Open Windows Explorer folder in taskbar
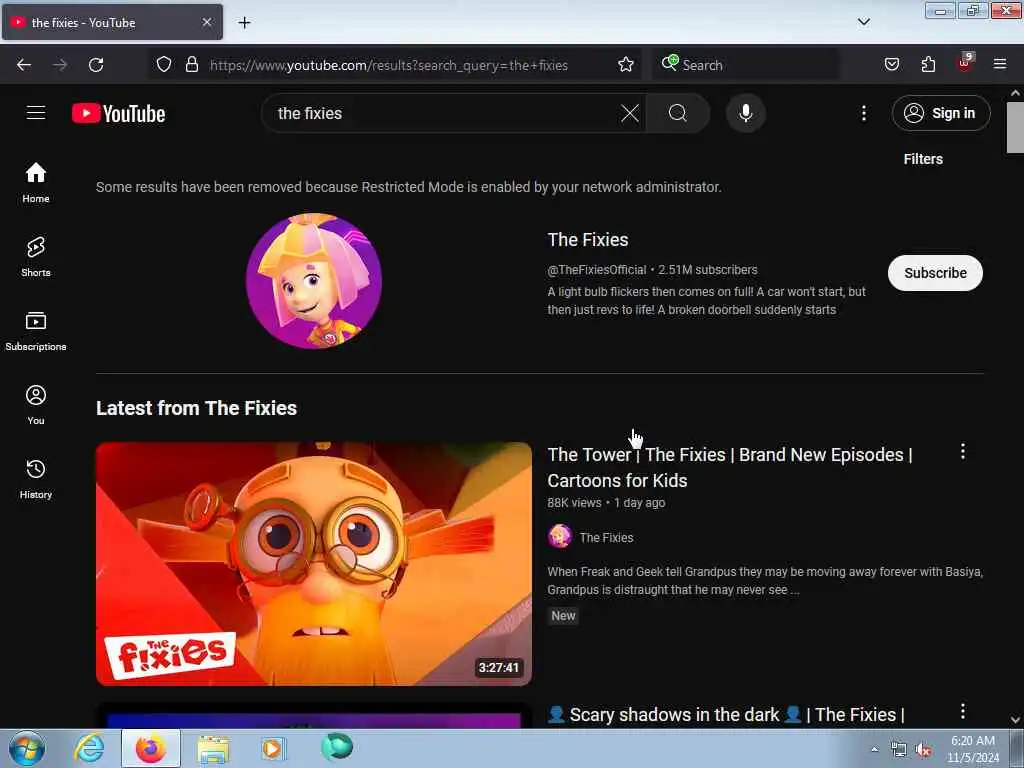 (x=213, y=749)
